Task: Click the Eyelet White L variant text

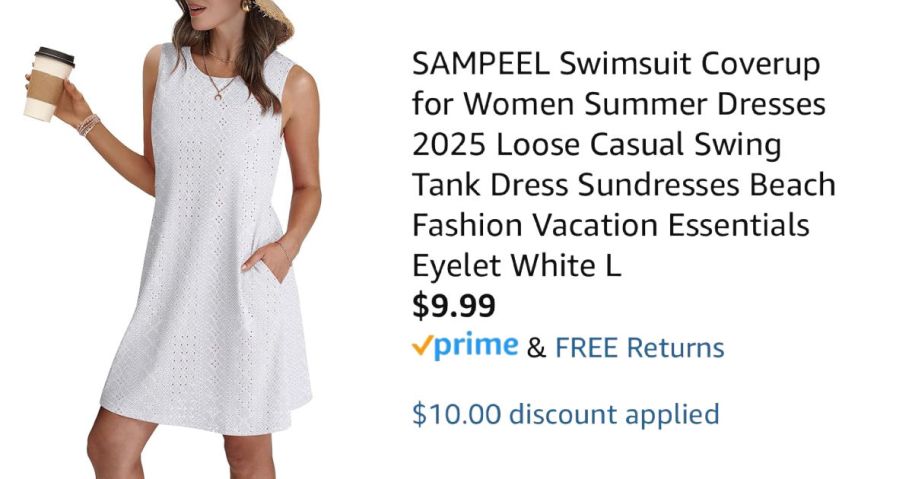Action: 516,265
